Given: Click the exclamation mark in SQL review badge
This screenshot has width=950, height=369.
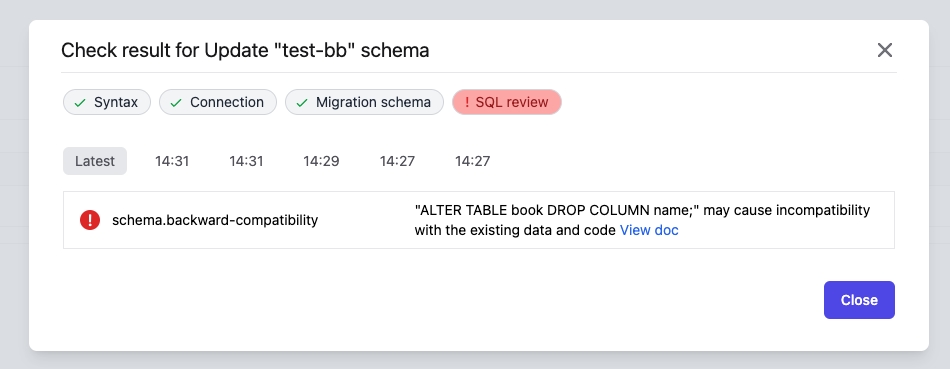Looking at the screenshot, I should pyautogui.click(x=467, y=102).
